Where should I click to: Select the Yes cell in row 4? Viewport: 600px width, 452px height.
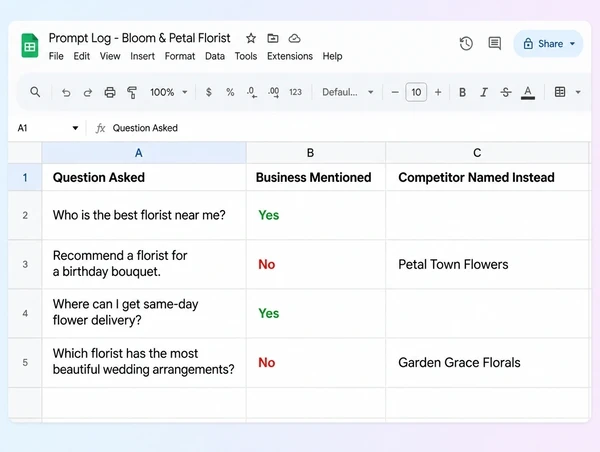point(316,313)
